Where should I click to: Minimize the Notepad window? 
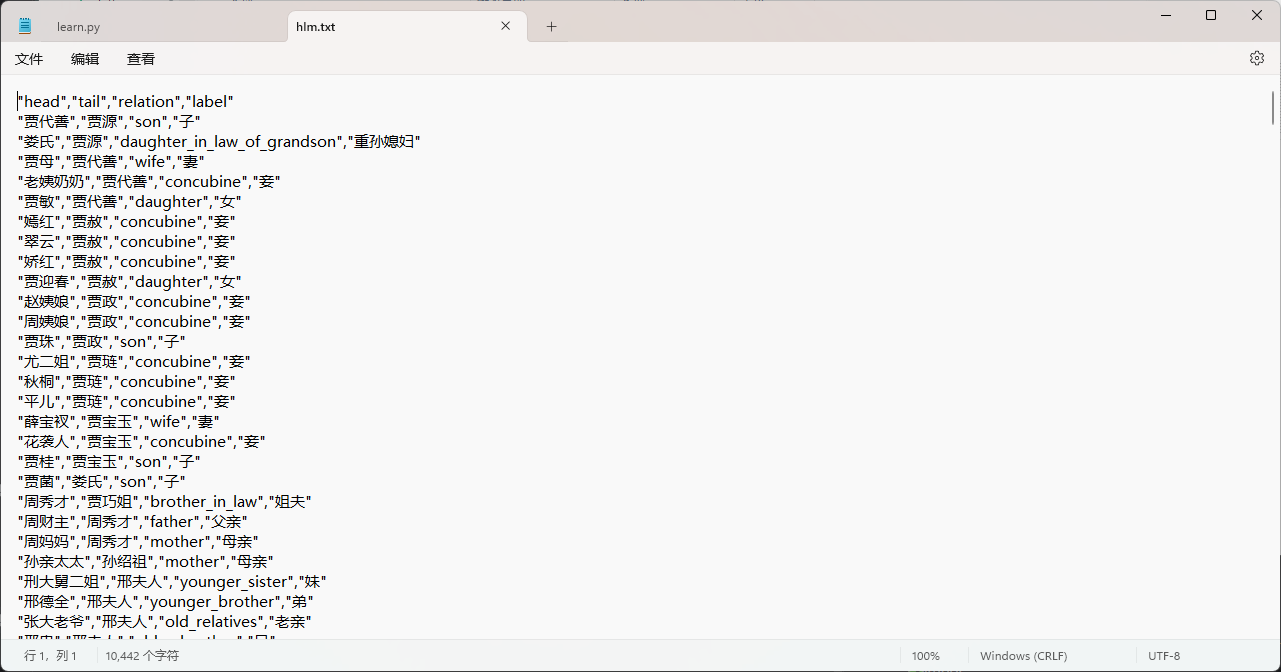(1164, 15)
